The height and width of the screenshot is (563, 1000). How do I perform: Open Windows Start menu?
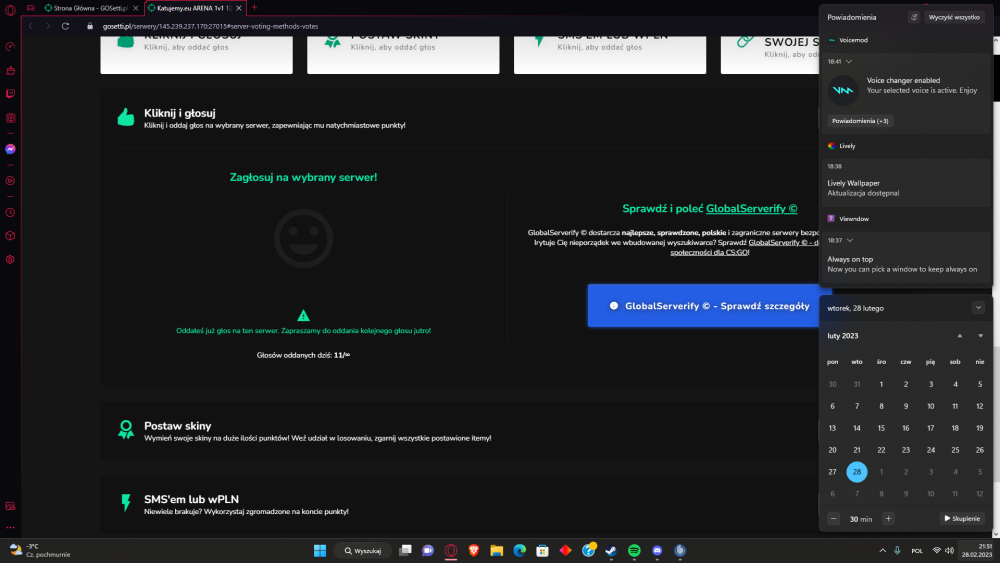pyautogui.click(x=320, y=550)
